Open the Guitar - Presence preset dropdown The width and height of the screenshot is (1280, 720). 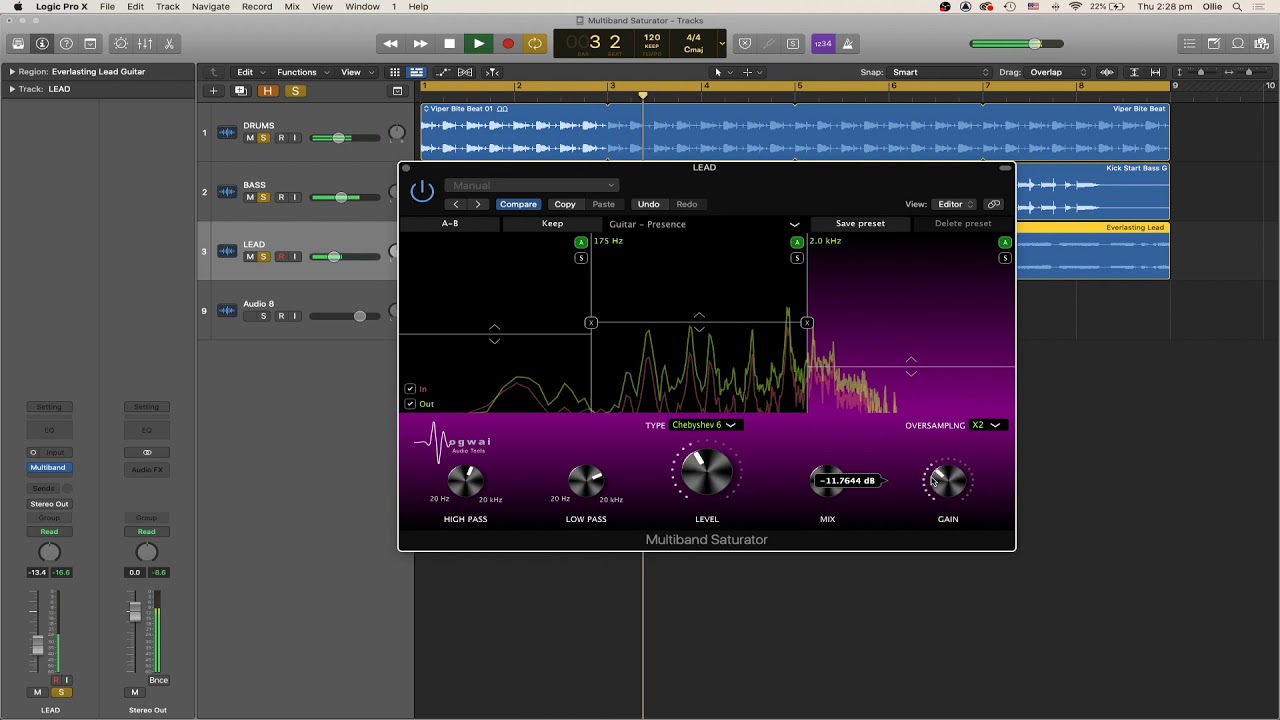(x=704, y=224)
